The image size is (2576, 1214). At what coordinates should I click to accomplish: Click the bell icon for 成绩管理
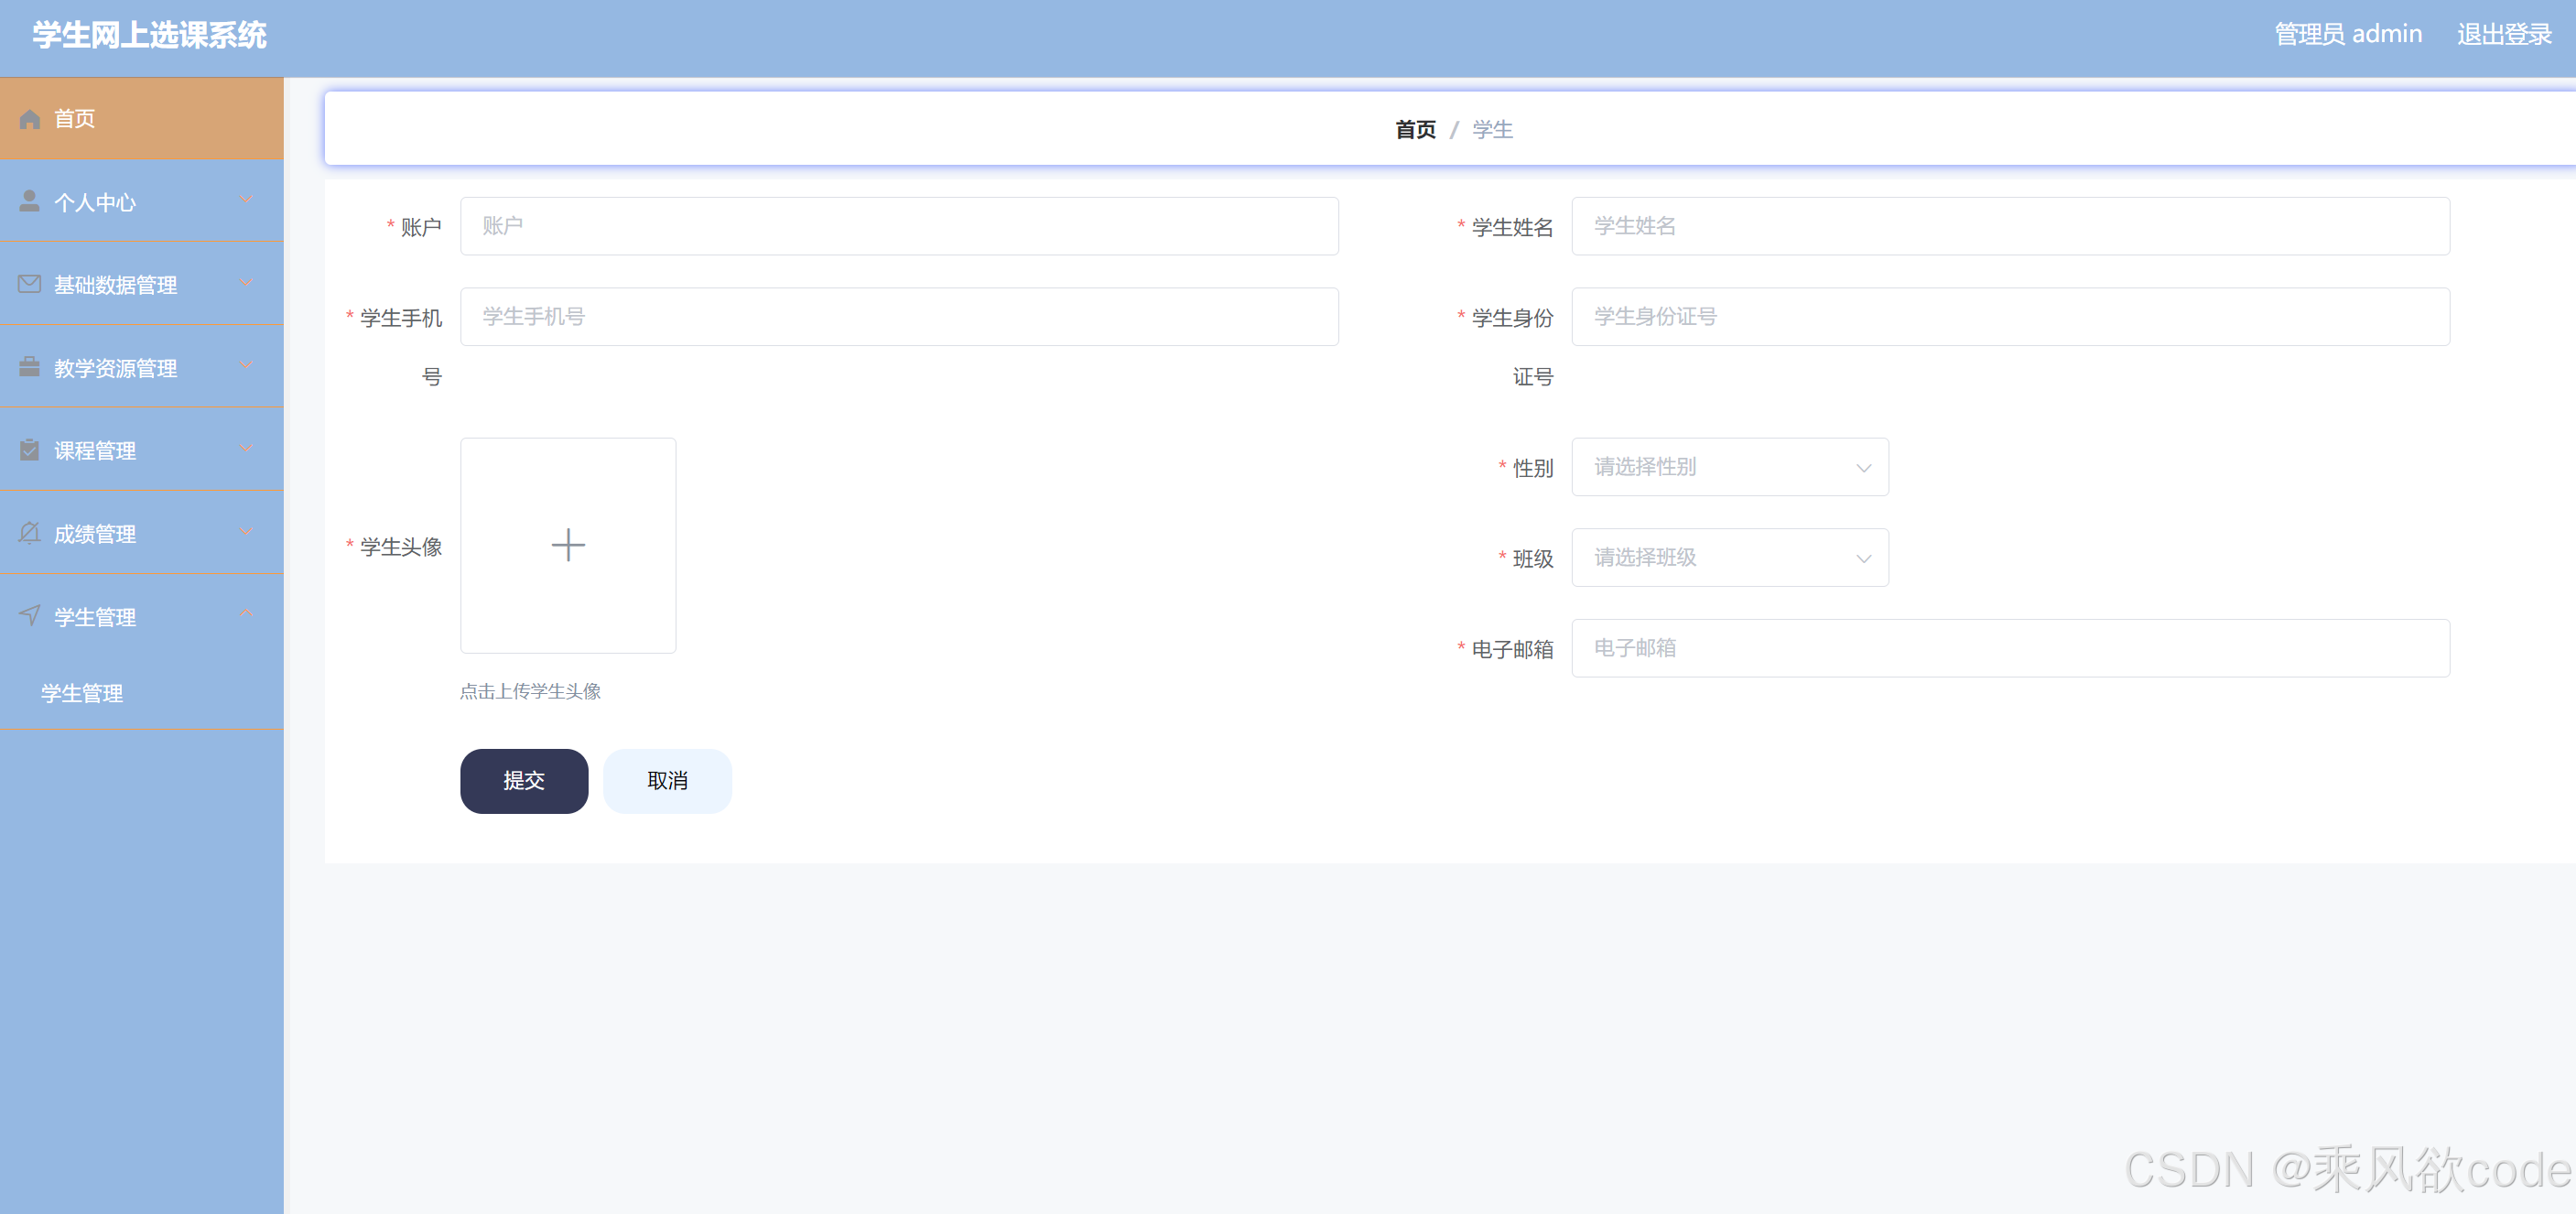tap(30, 533)
